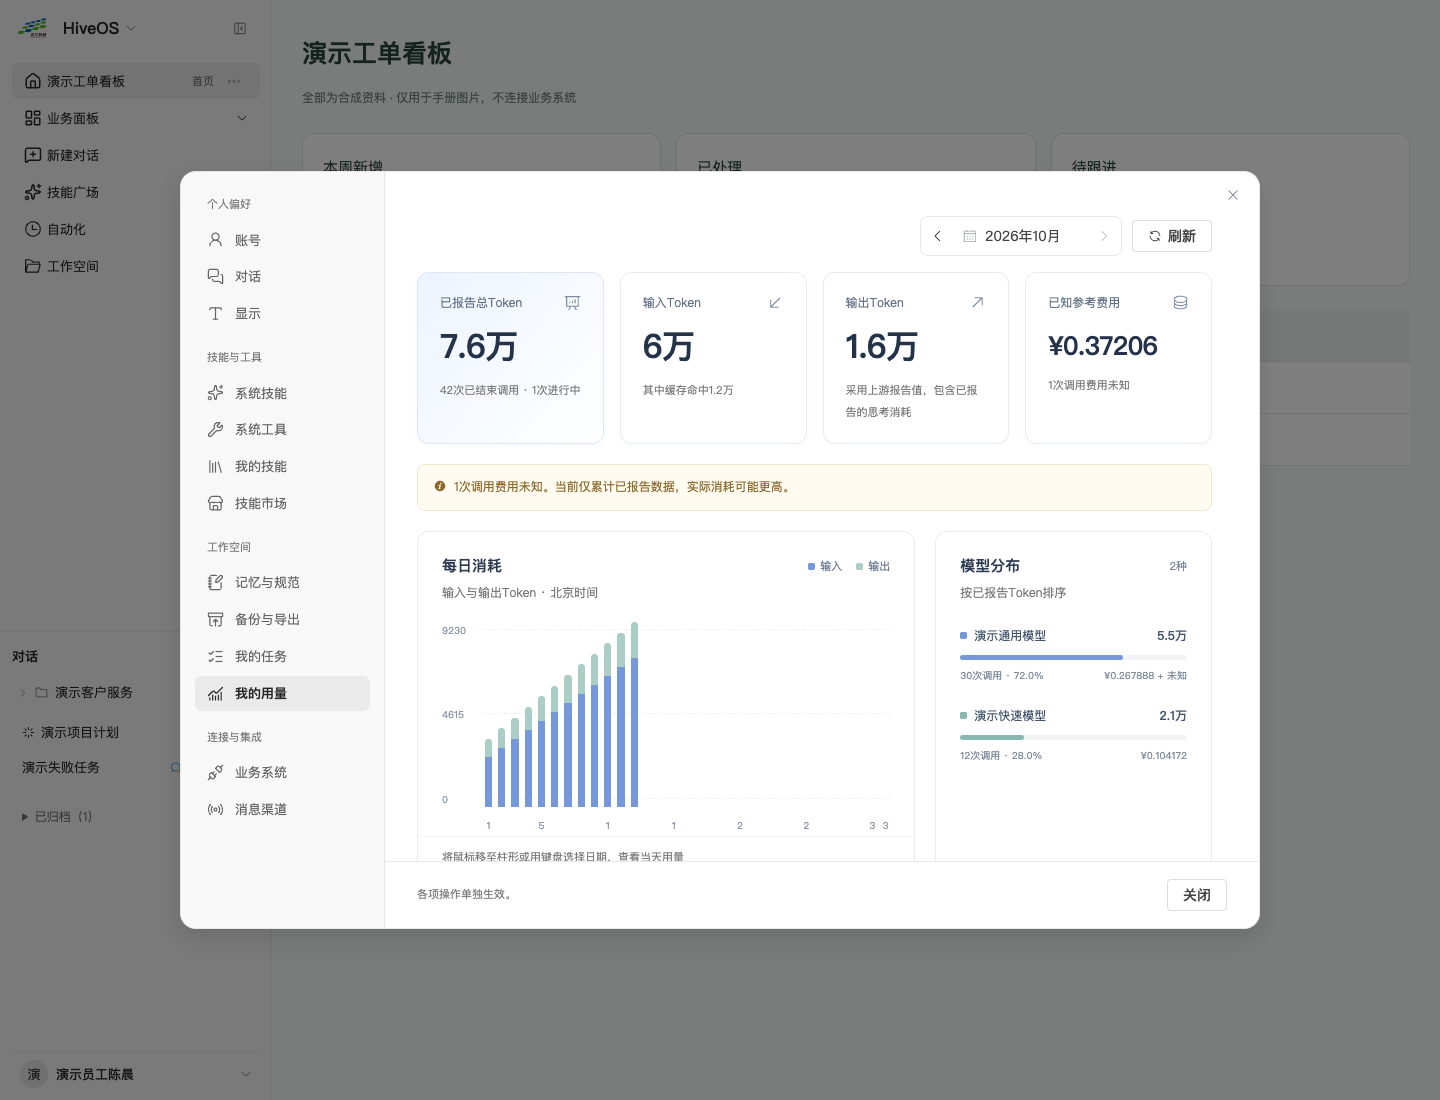
Task: Go to next month with right chevron
Action: pos(1104,236)
